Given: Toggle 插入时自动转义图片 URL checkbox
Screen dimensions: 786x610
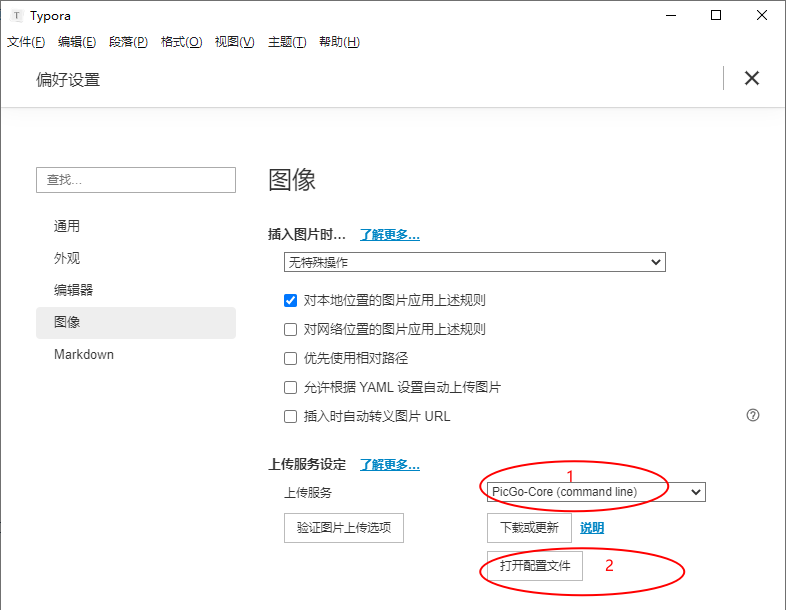Looking at the screenshot, I should (x=290, y=417).
